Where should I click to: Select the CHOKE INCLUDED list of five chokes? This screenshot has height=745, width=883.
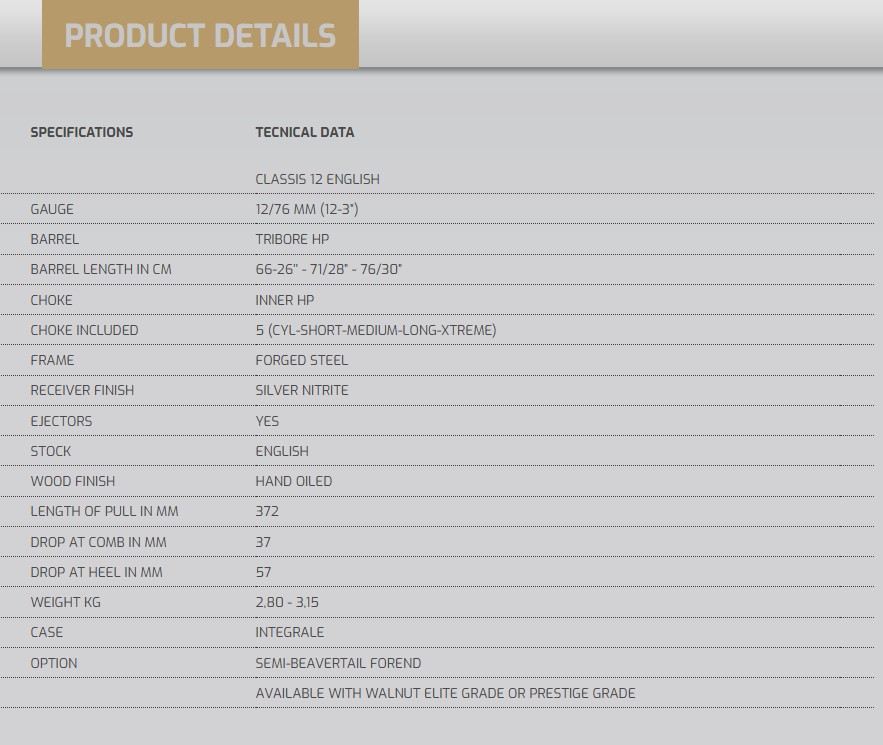tap(376, 330)
